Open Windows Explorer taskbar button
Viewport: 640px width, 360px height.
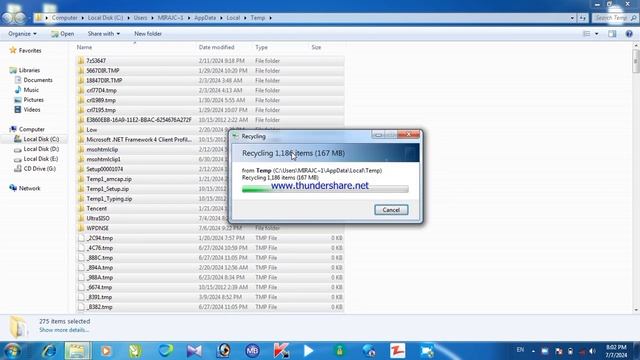click(78, 351)
